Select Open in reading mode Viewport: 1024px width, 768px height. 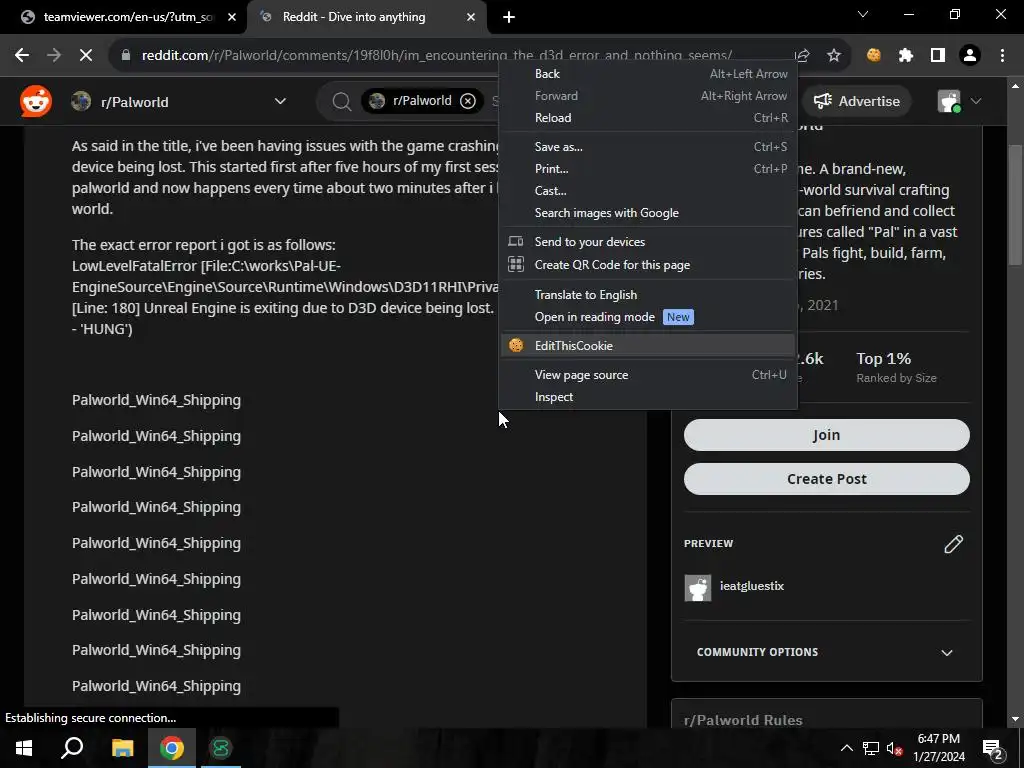[x=648, y=317]
